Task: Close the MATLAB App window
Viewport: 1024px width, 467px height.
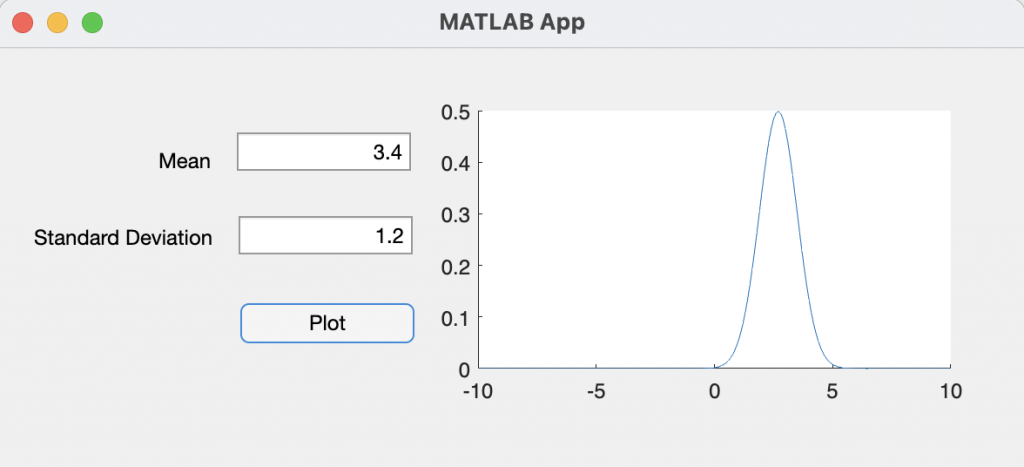Action: pos(23,22)
